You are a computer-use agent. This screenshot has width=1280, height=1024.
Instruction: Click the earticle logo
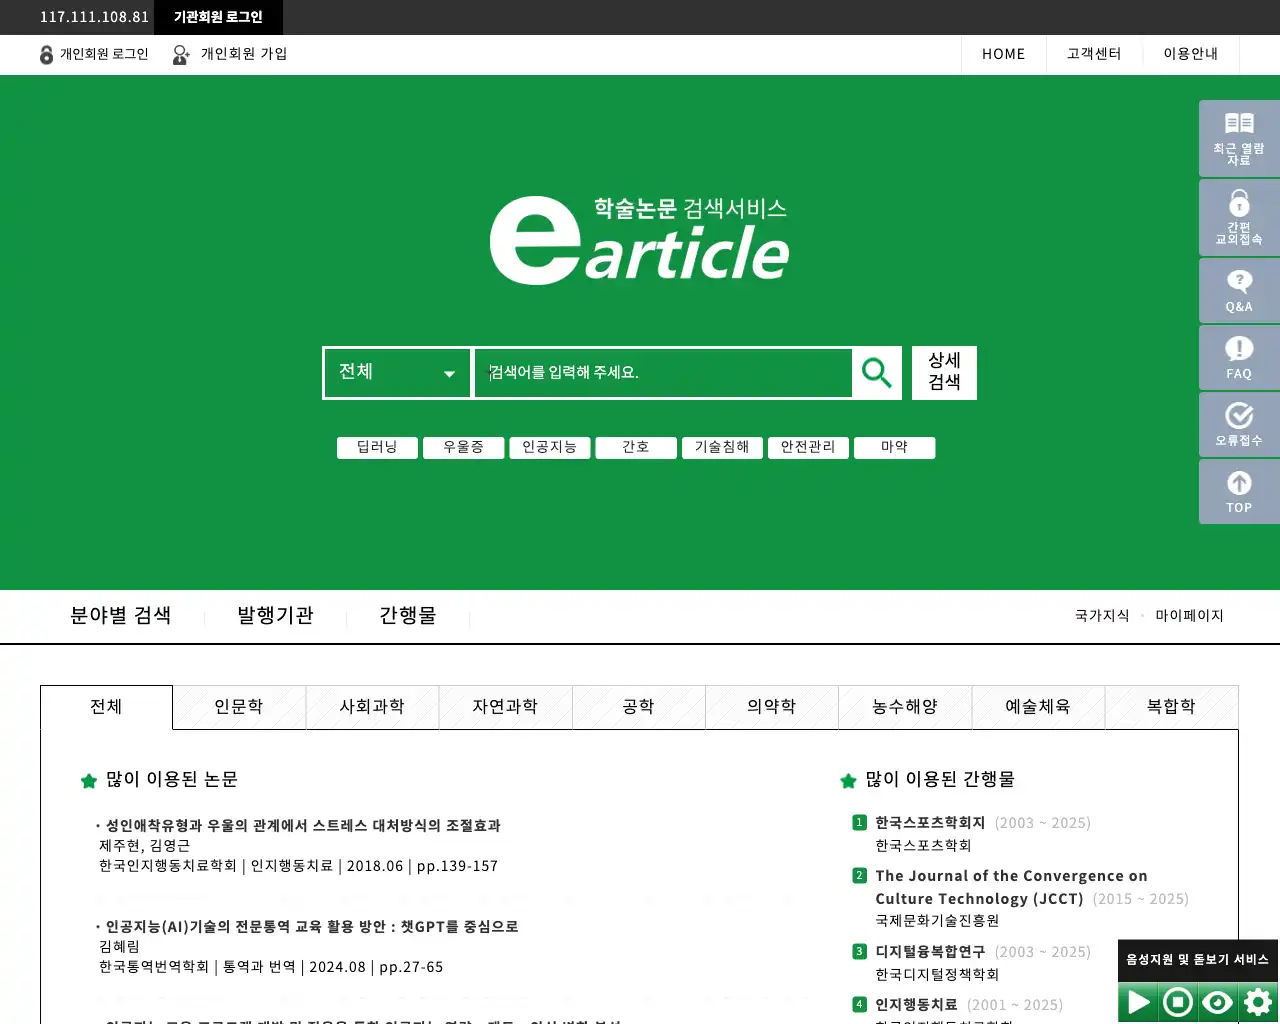(x=639, y=240)
